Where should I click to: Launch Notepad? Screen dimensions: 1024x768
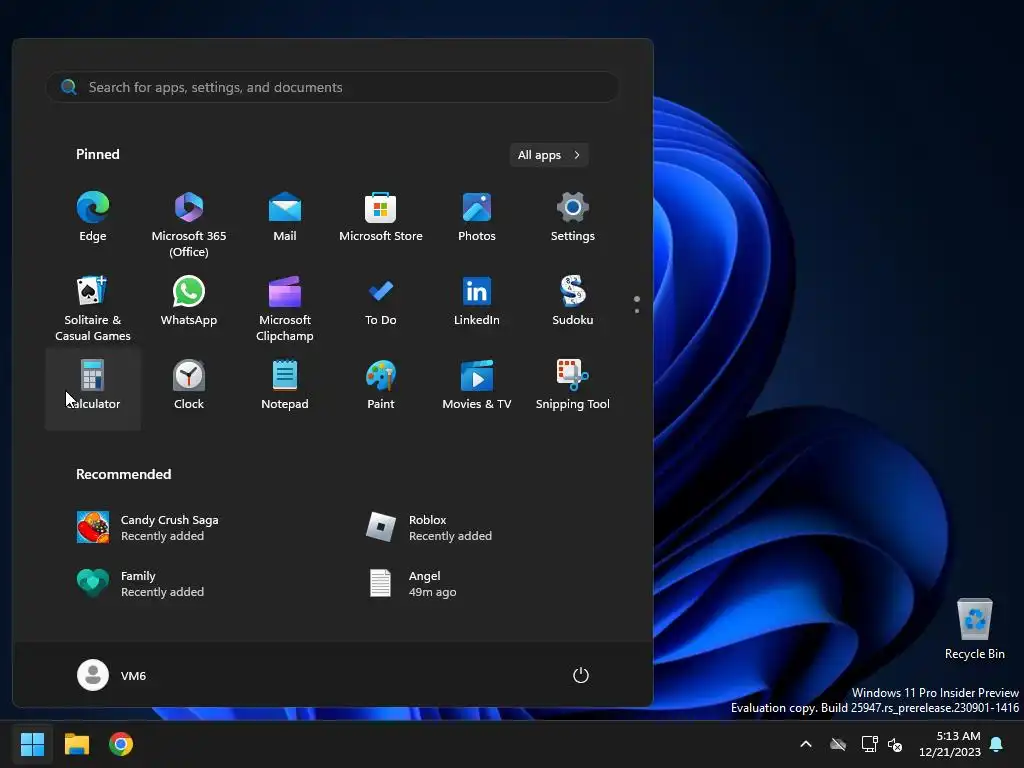point(285,386)
